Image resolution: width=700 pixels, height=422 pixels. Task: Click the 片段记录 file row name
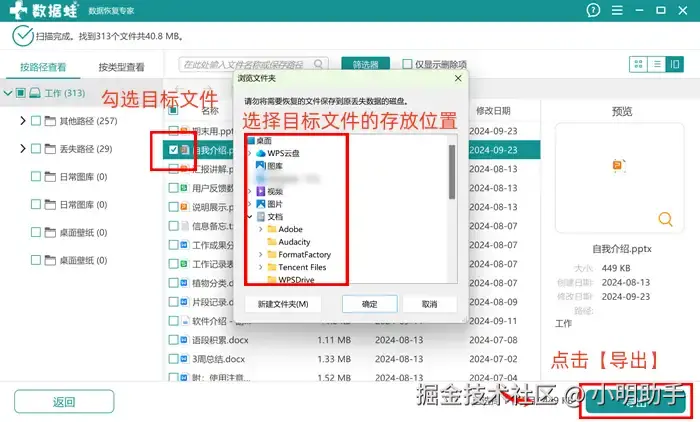[x=212, y=302]
